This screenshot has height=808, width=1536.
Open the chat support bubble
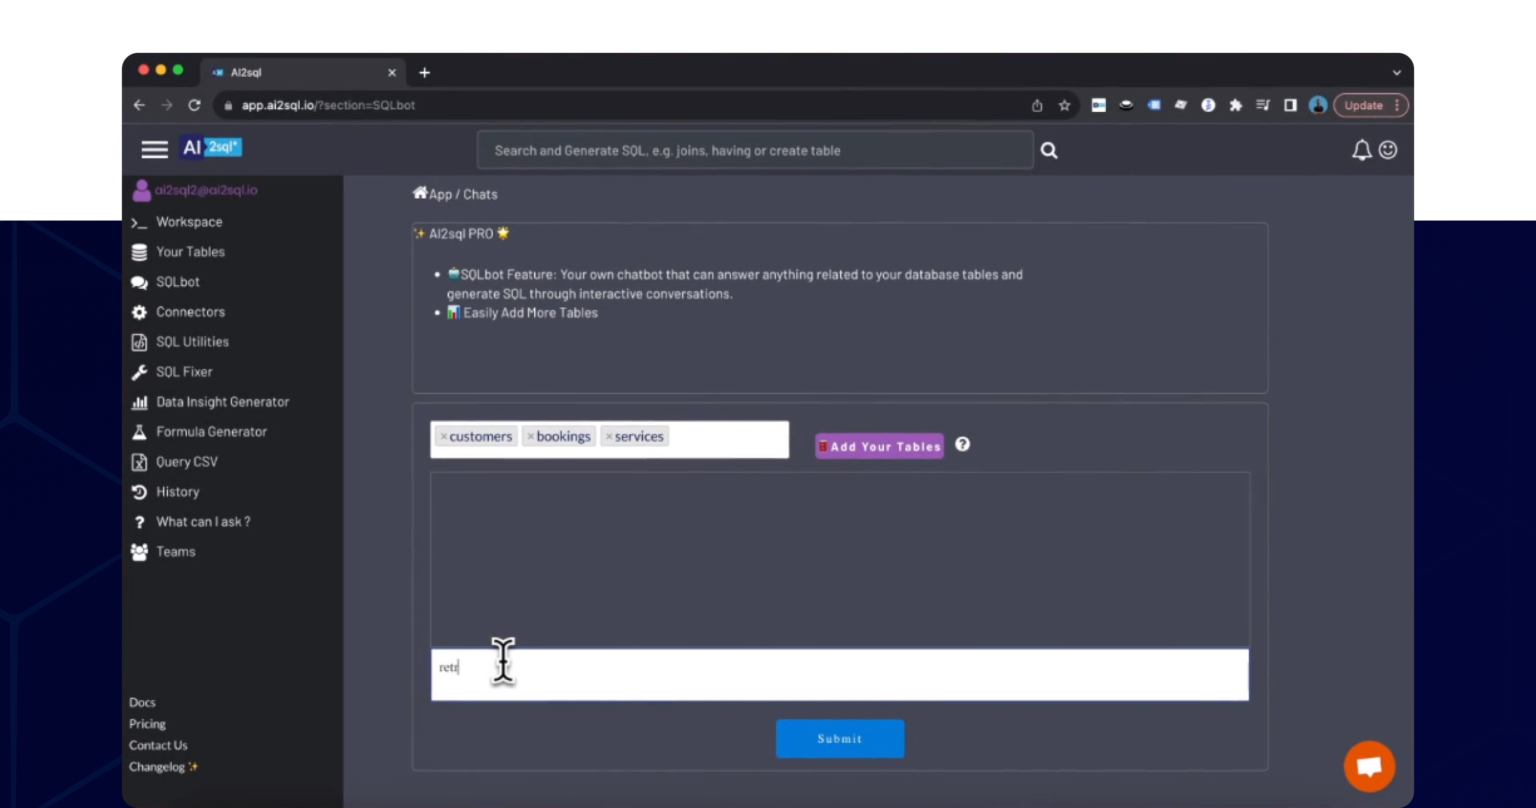[x=1369, y=765]
